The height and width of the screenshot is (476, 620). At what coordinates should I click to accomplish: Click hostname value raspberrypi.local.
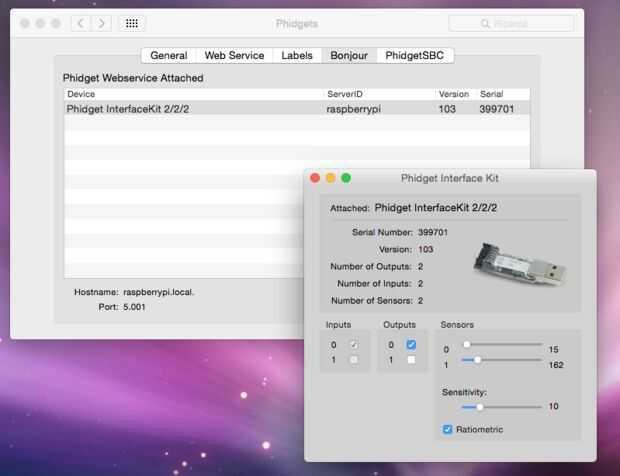(159, 293)
